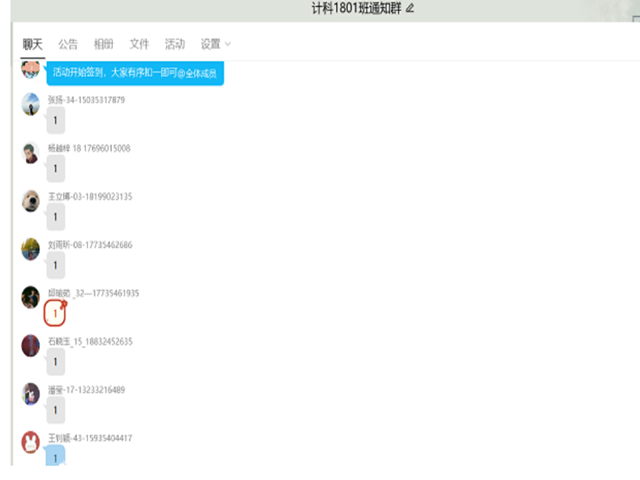Click the nickname ending 08-17735462686
Viewport: 640px width, 480px height.
90,245
